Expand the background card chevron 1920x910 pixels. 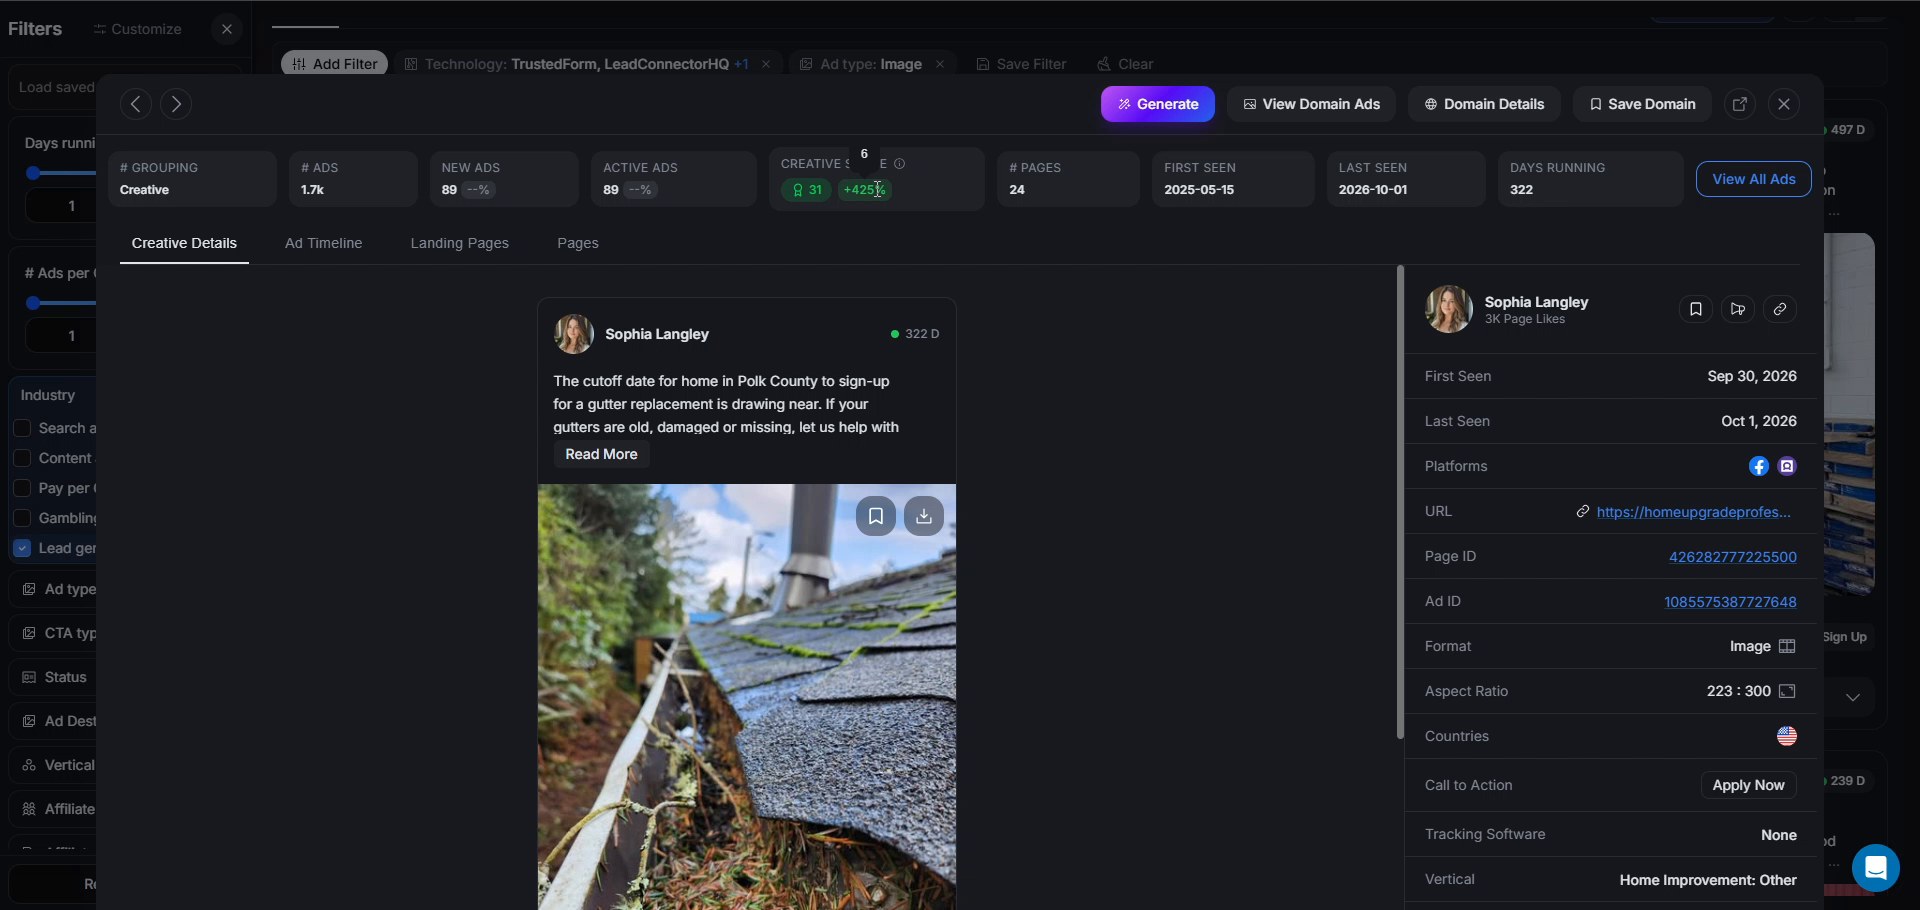click(1853, 698)
